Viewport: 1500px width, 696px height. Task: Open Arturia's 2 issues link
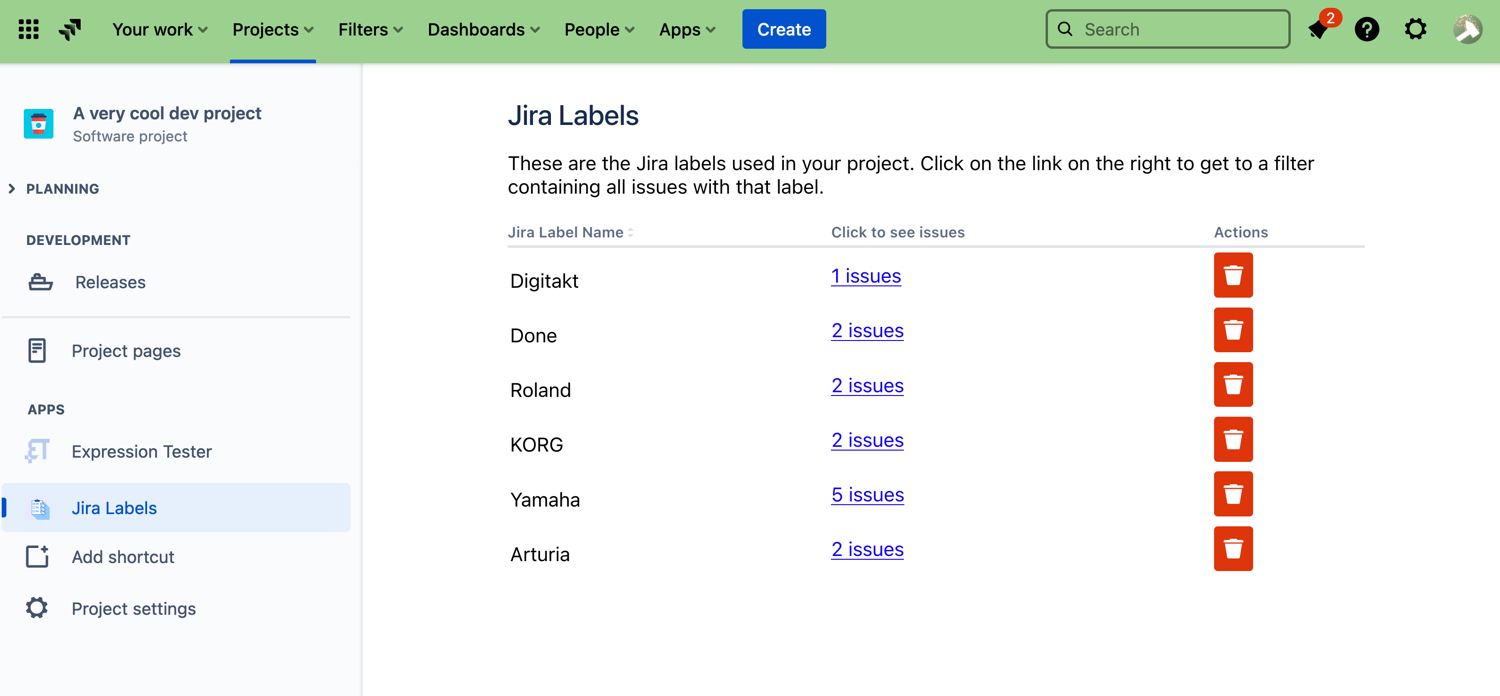(x=867, y=550)
